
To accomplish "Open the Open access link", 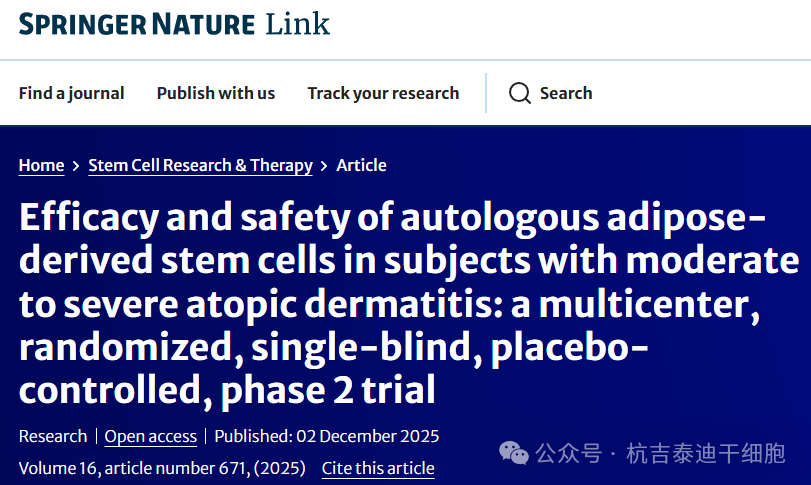I will 150,436.
